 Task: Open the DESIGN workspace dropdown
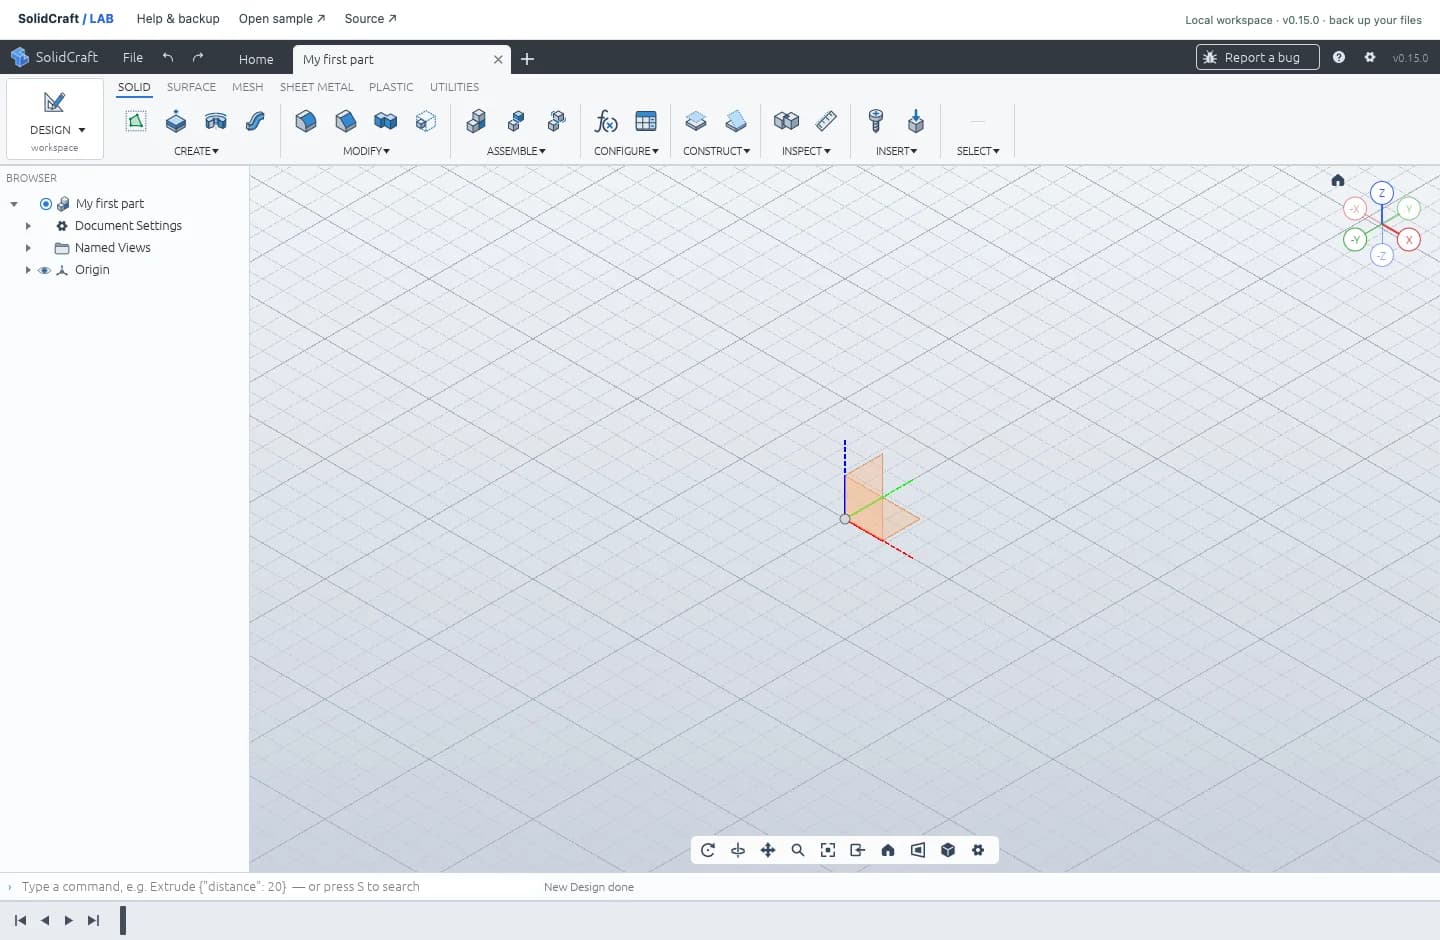coord(55,119)
